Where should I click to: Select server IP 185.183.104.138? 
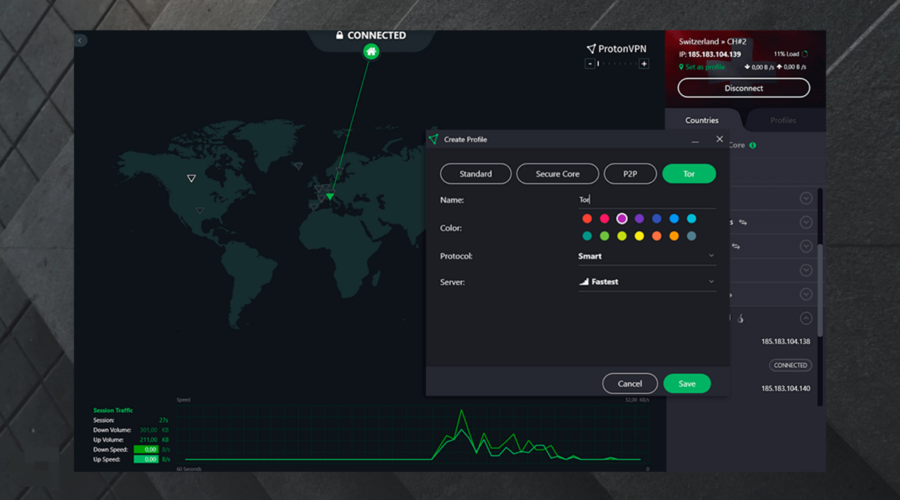point(785,342)
